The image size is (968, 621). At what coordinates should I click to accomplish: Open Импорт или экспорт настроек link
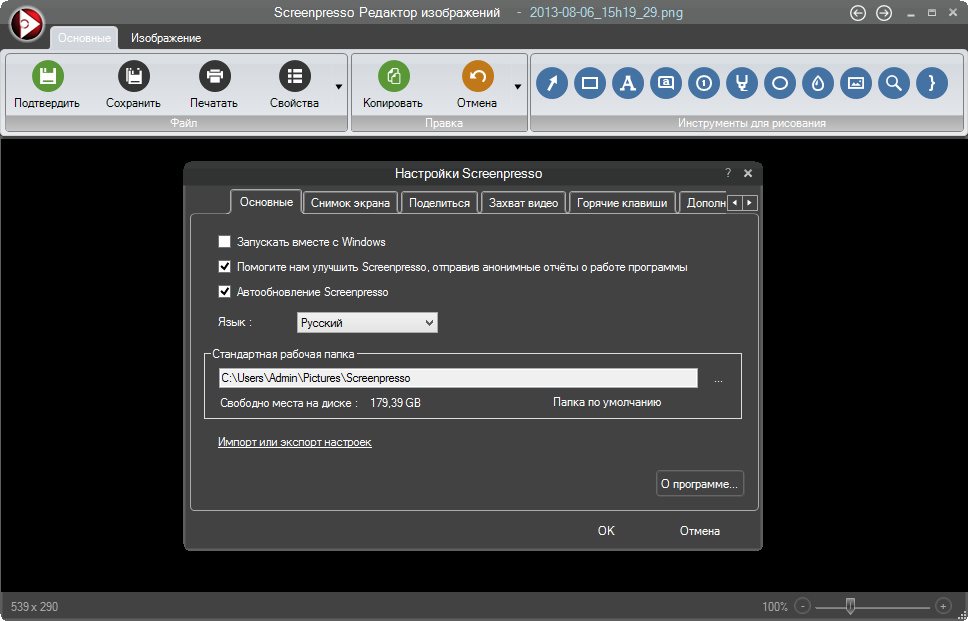pos(294,442)
